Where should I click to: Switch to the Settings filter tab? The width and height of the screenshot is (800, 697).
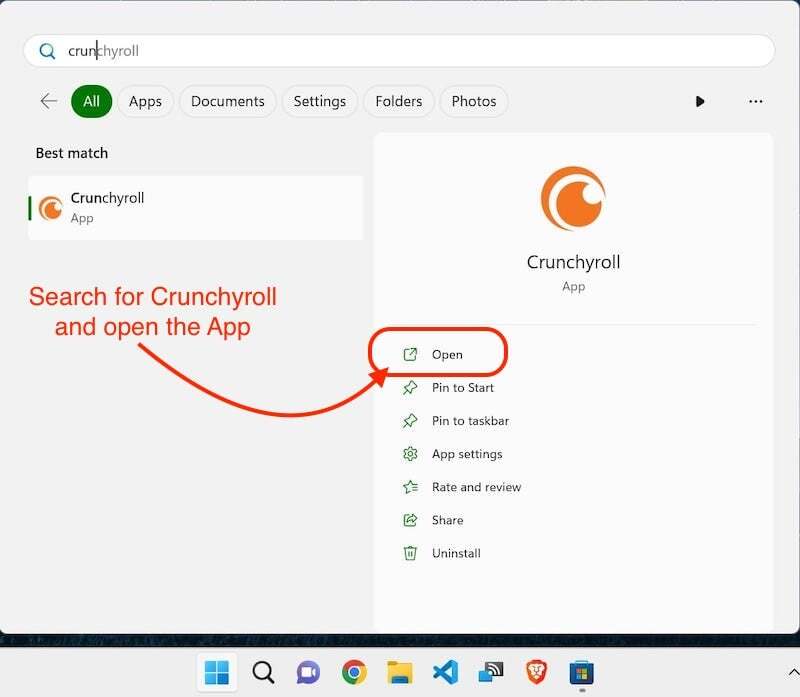(x=319, y=101)
